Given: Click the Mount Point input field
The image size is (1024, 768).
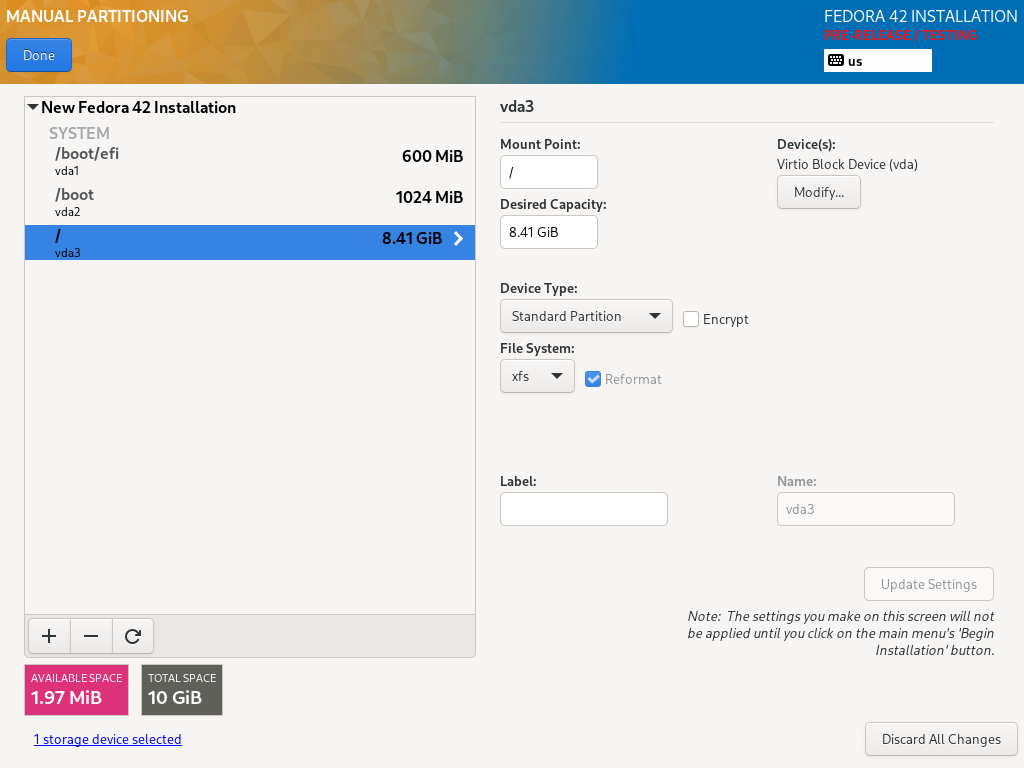Looking at the screenshot, I should coord(549,172).
